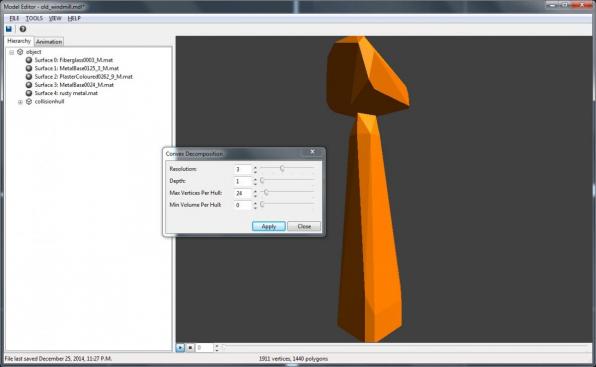Click the File last saved status text
Viewport: 596px width, 367px height.
(58, 359)
